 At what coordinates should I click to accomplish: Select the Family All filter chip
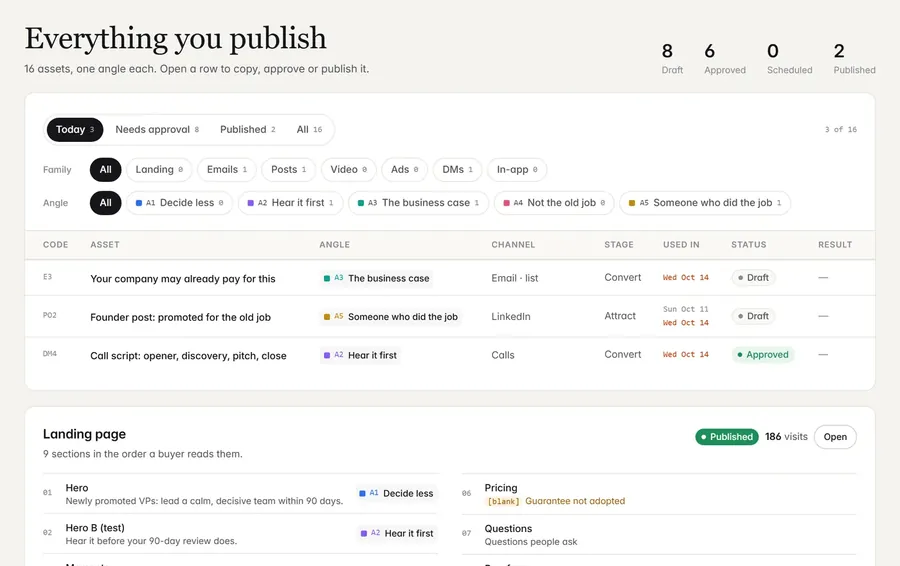pyautogui.click(x=106, y=169)
